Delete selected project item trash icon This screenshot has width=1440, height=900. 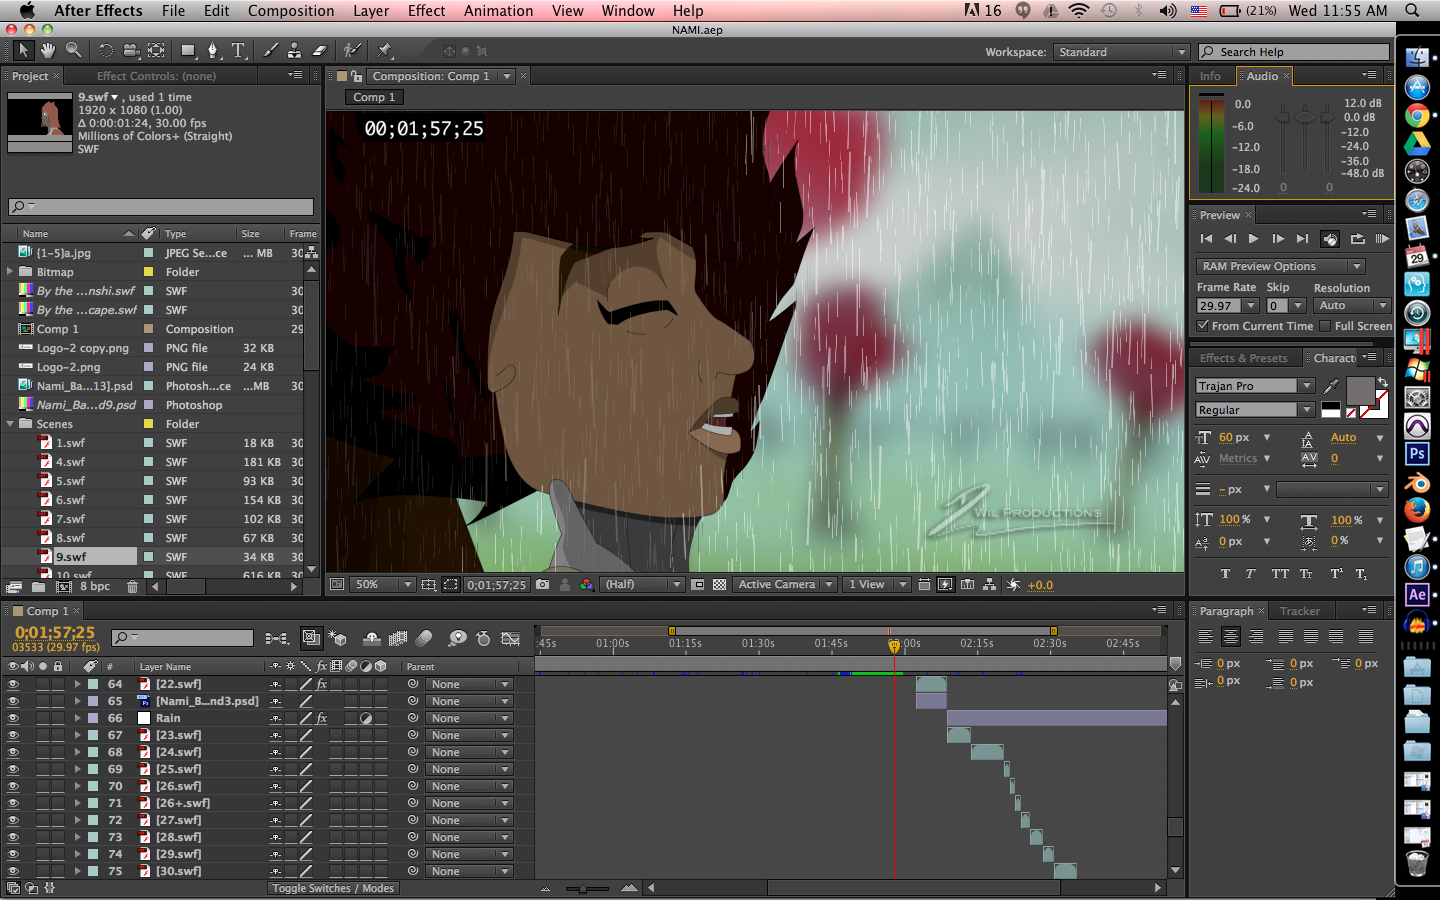[x=132, y=587]
